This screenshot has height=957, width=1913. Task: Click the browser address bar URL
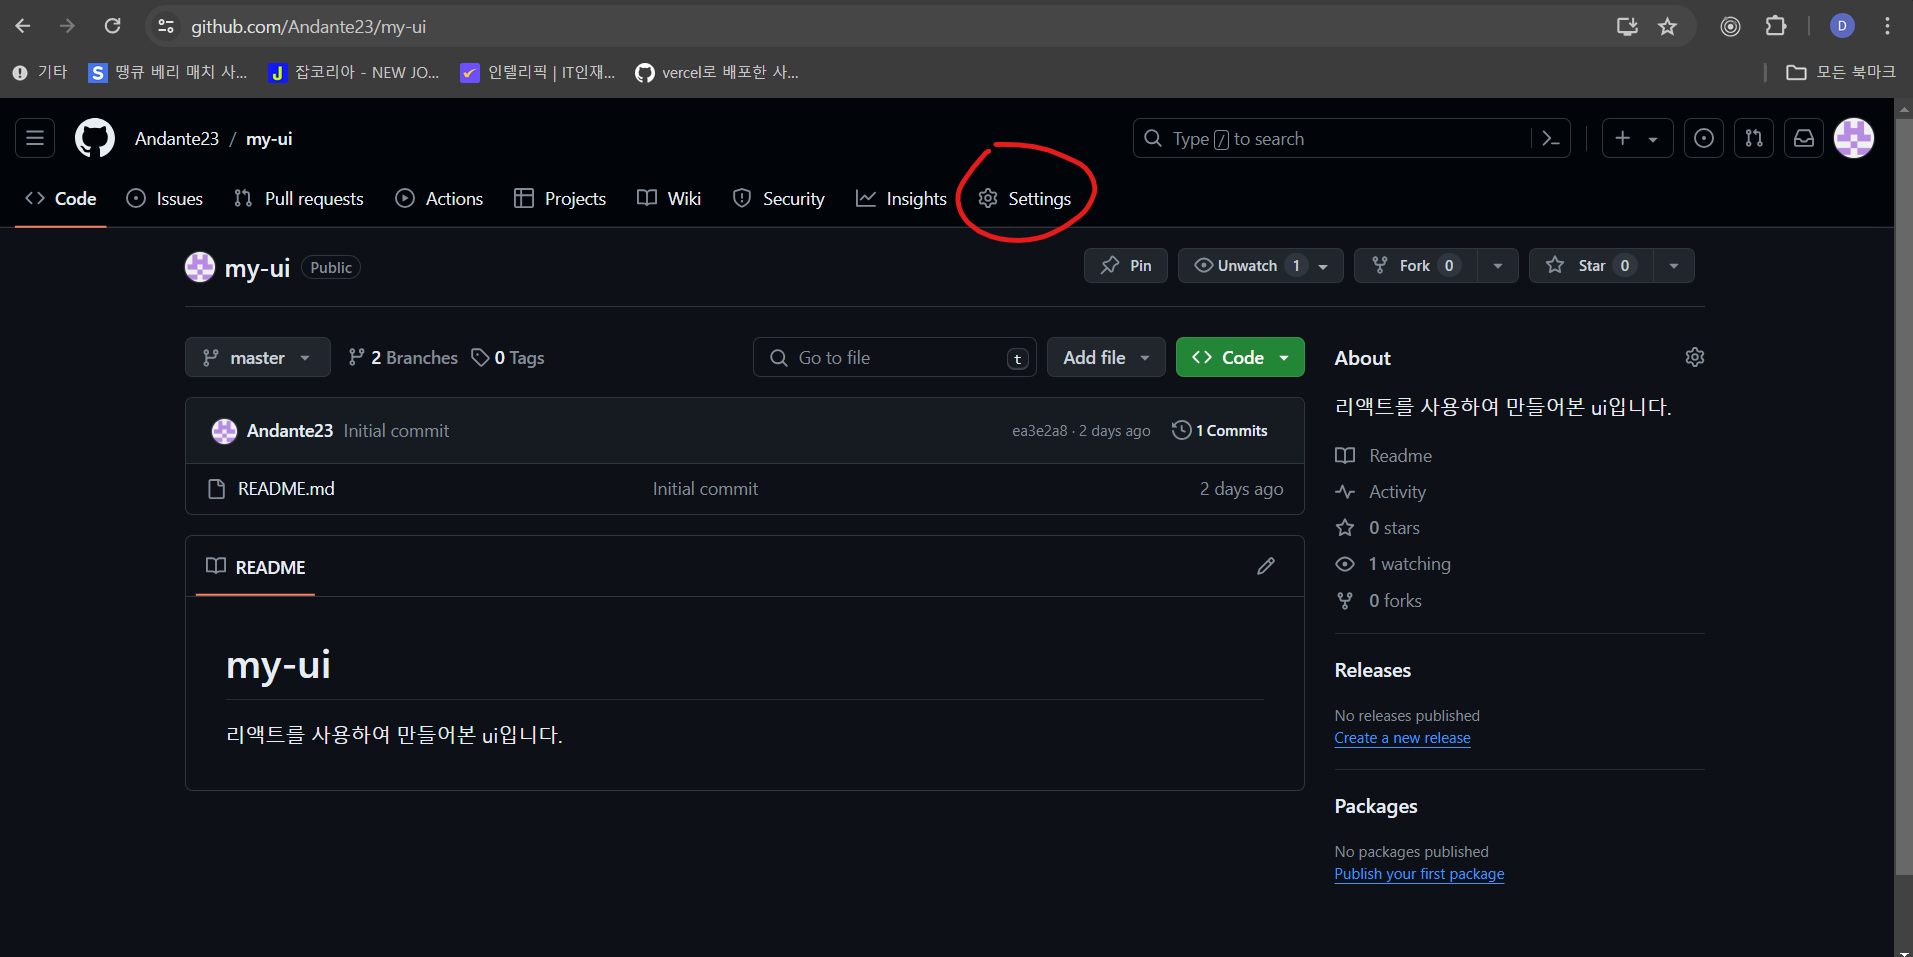coord(308,27)
